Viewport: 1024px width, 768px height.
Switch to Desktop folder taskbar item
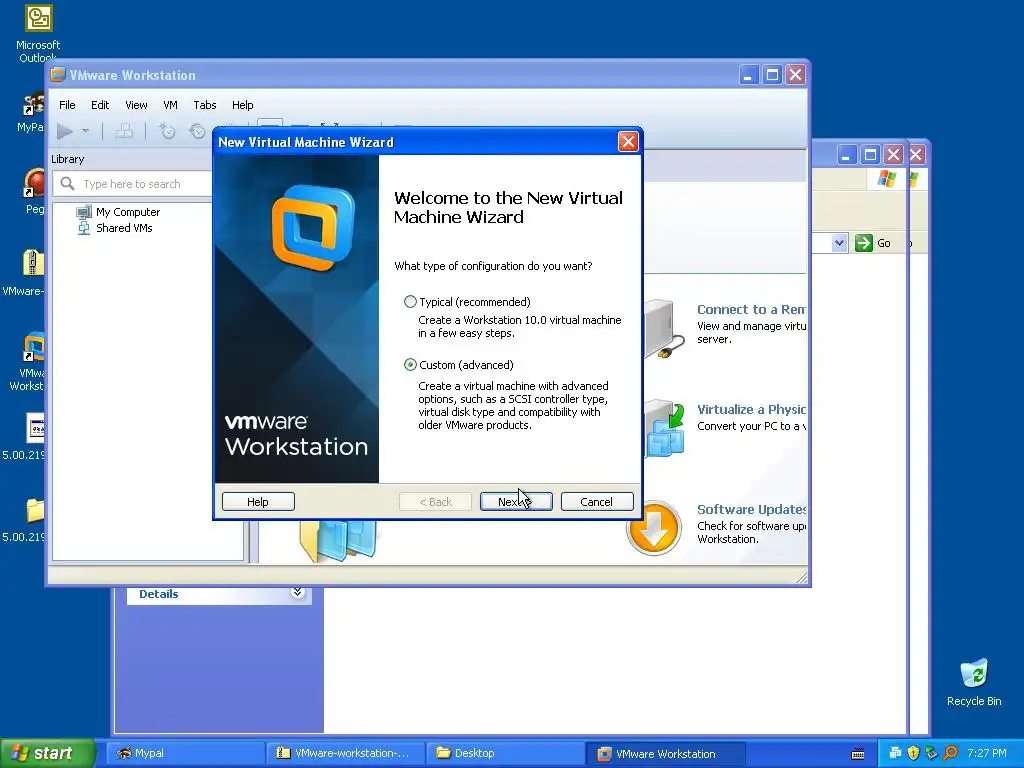pos(505,754)
